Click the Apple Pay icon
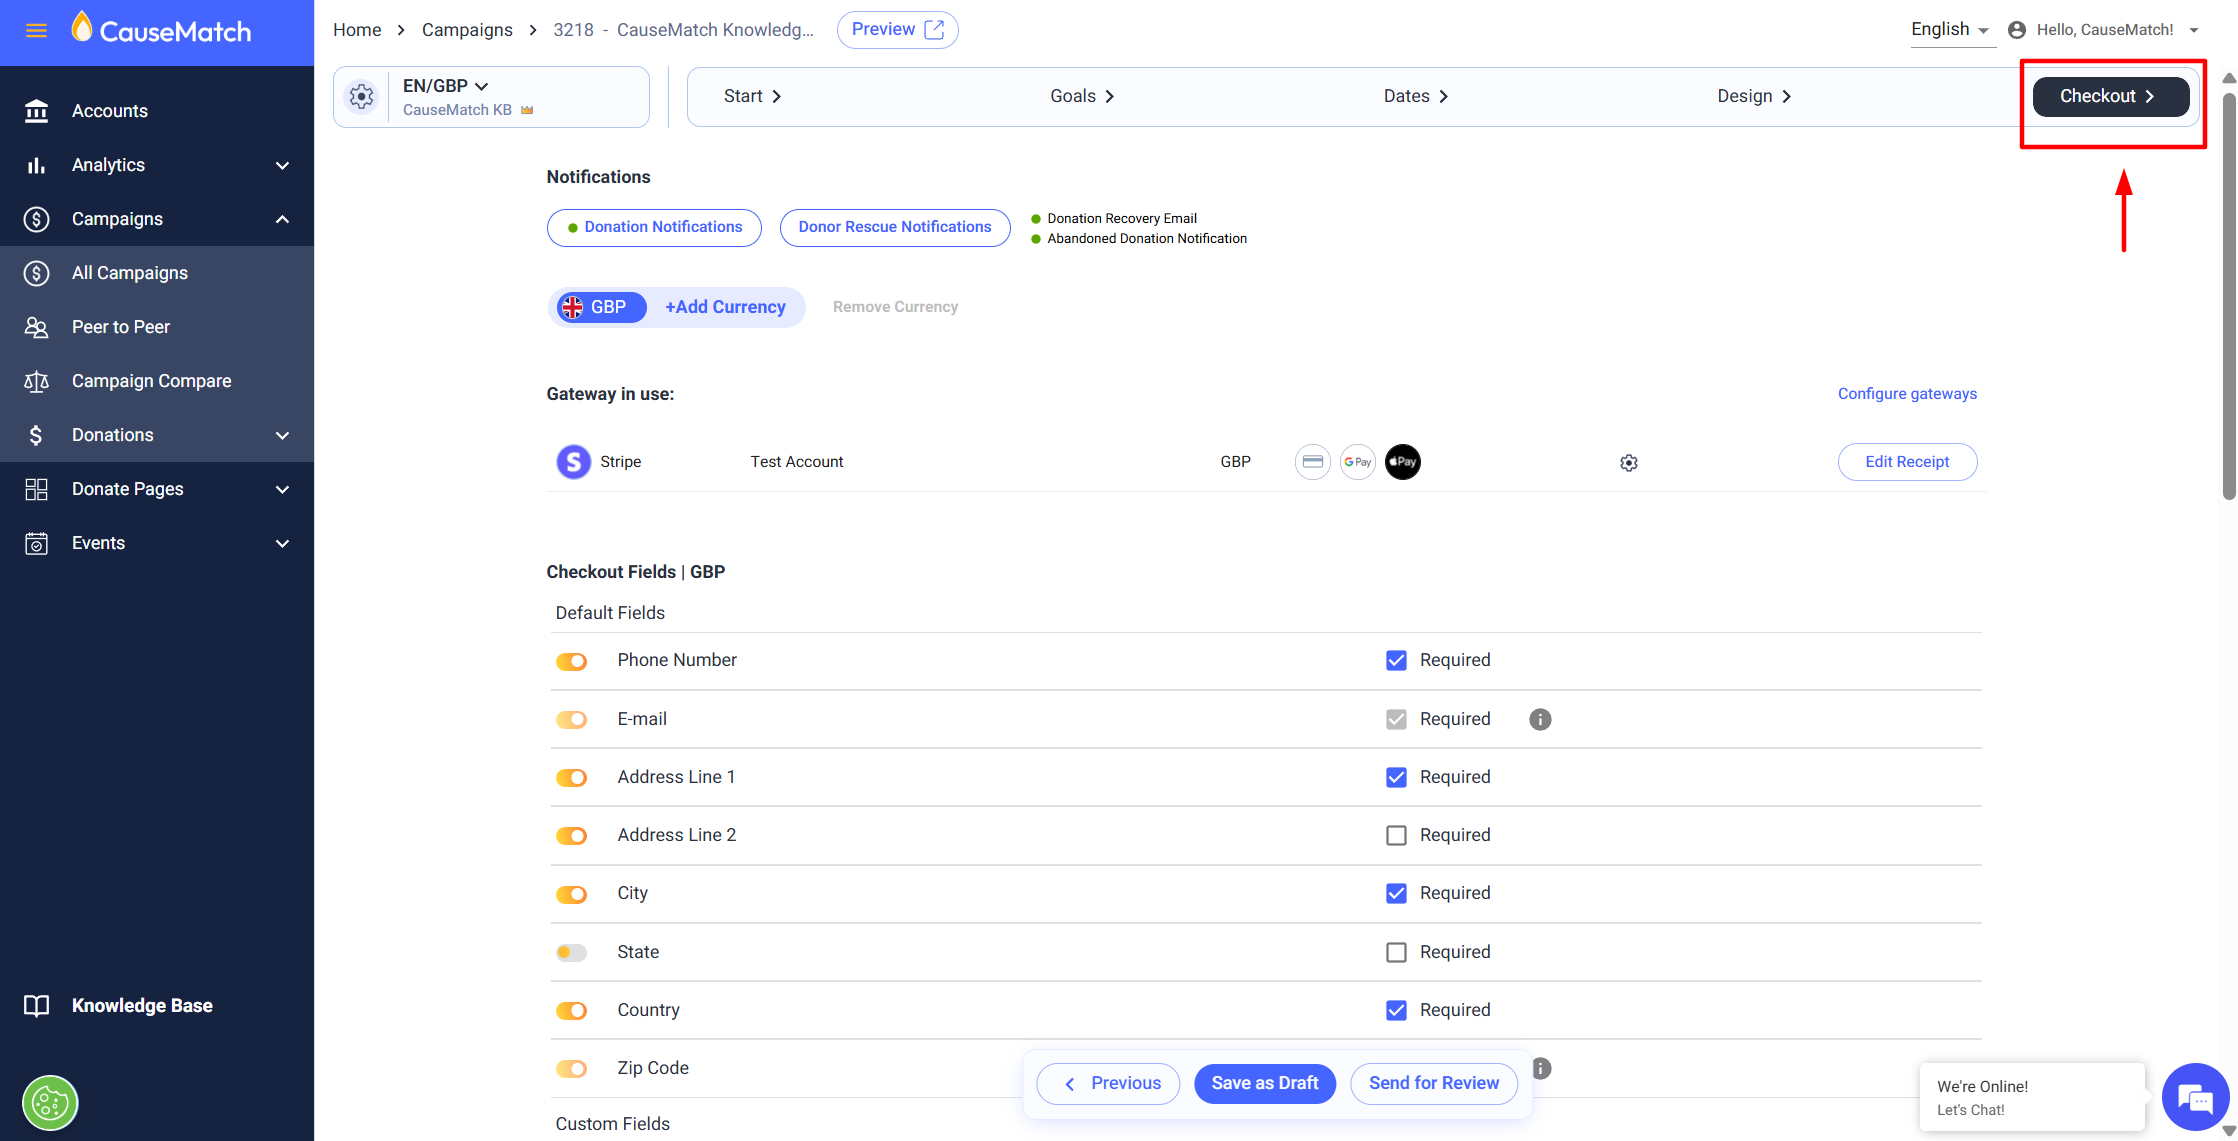 (x=1402, y=462)
